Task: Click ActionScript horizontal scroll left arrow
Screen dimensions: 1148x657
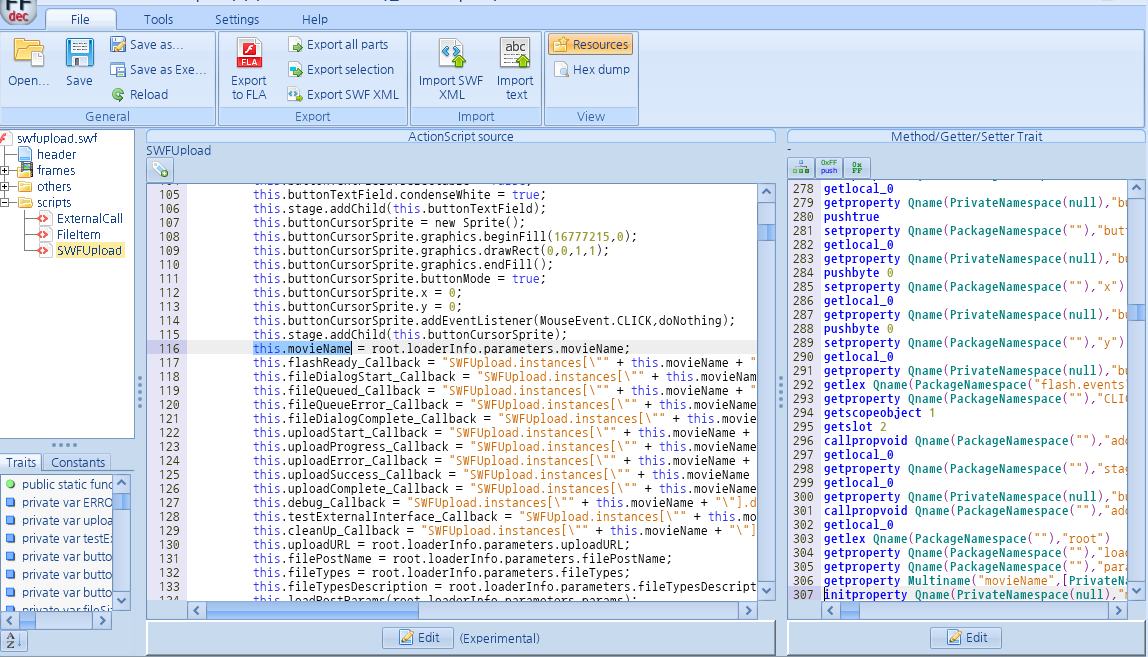Action: 196,610
